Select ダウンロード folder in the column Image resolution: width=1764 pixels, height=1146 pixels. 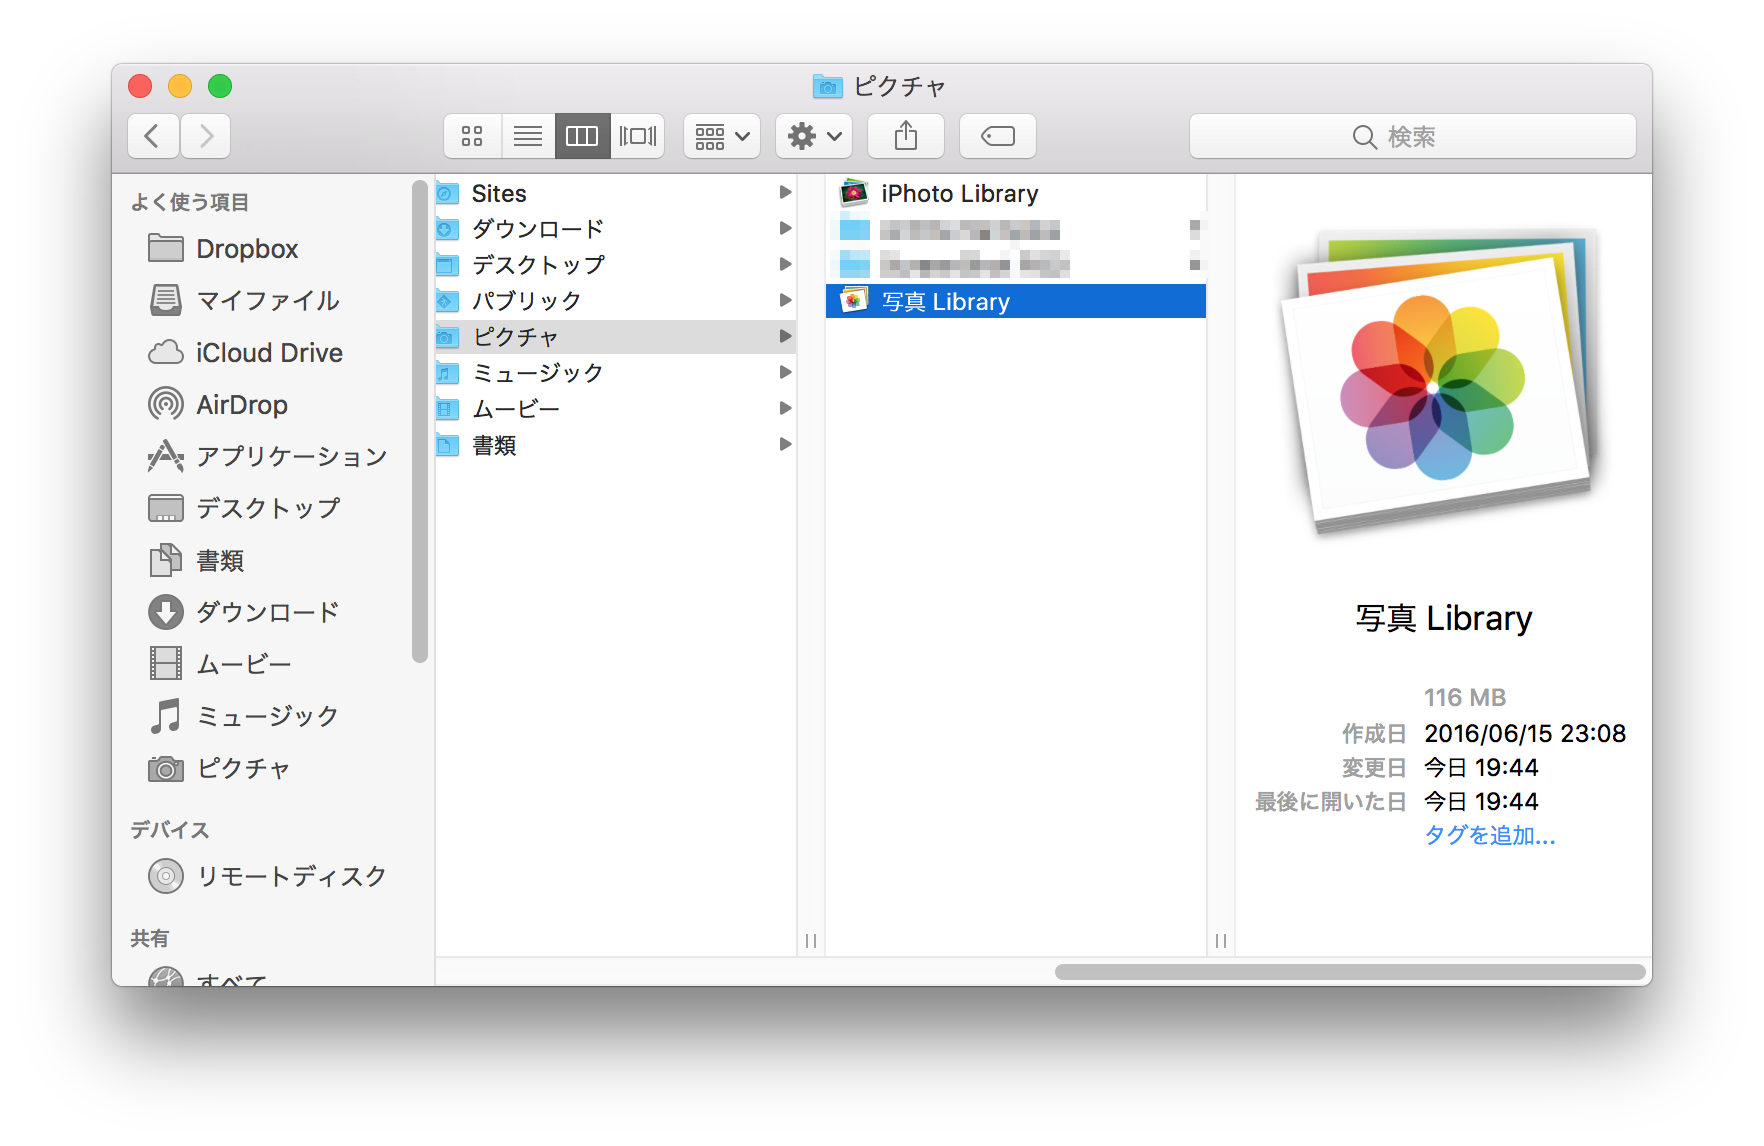coord(616,229)
